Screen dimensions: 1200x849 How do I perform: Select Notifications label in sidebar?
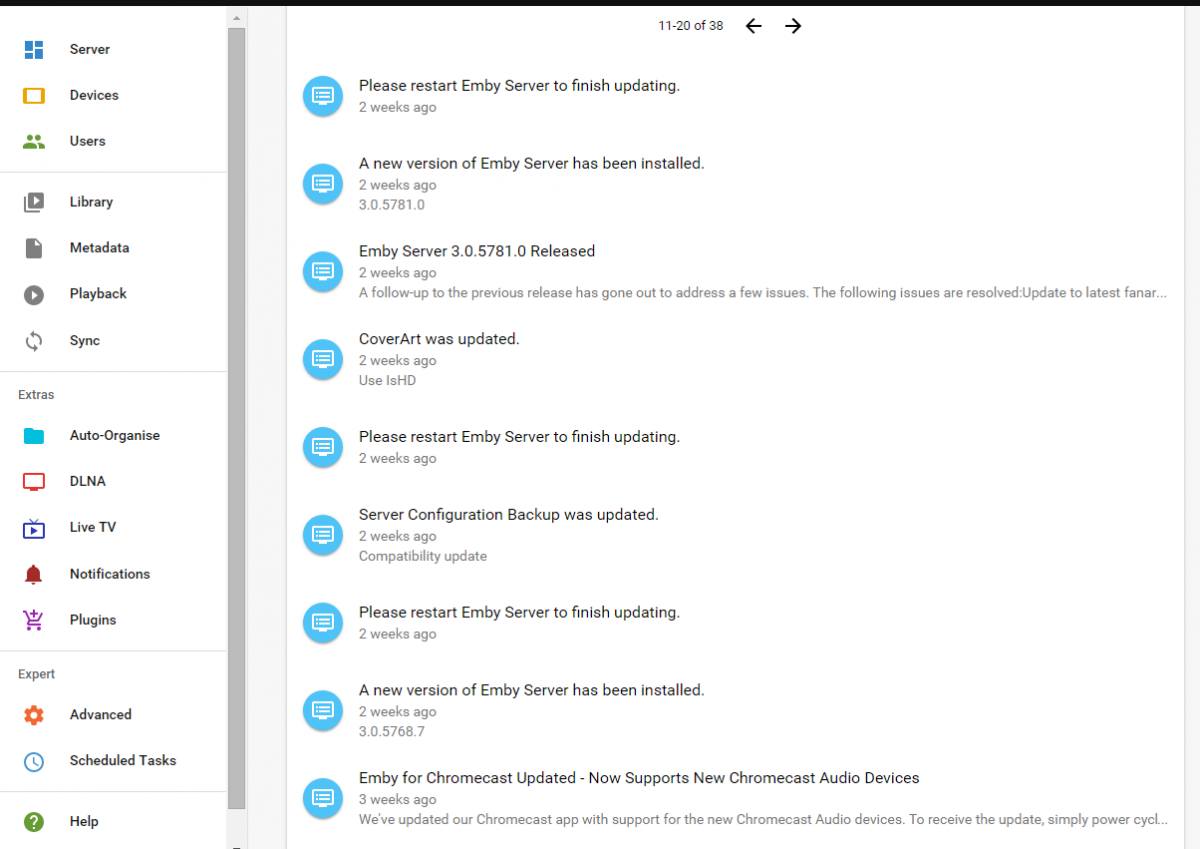110,574
